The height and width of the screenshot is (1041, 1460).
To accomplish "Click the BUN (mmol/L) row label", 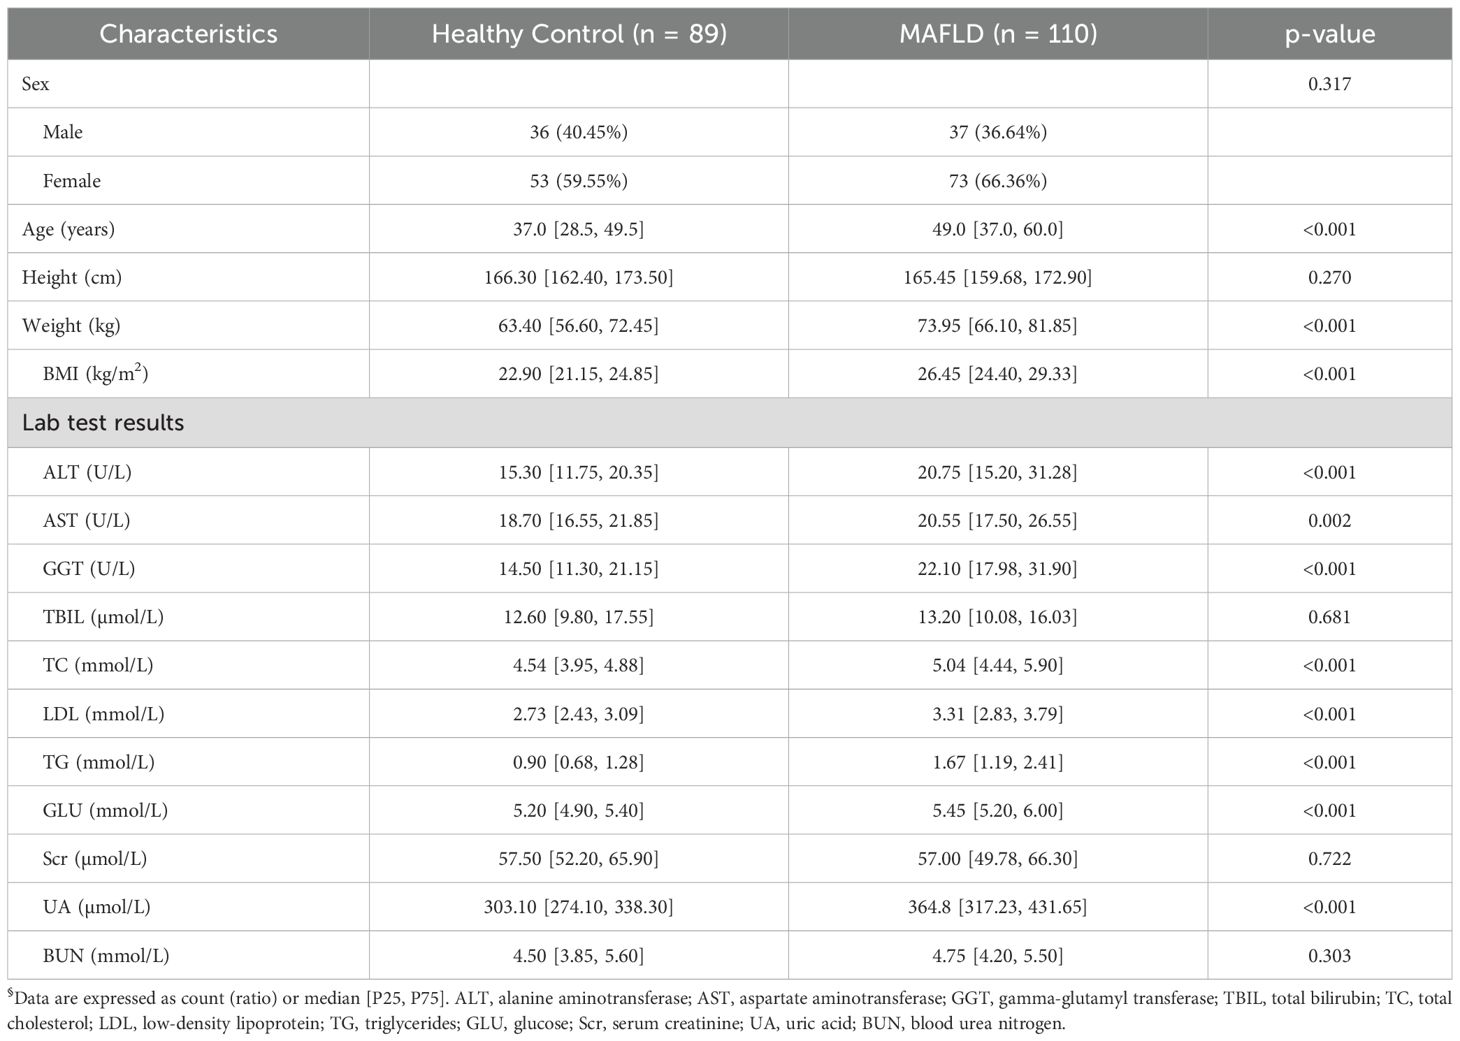I will pyautogui.click(x=106, y=956).
